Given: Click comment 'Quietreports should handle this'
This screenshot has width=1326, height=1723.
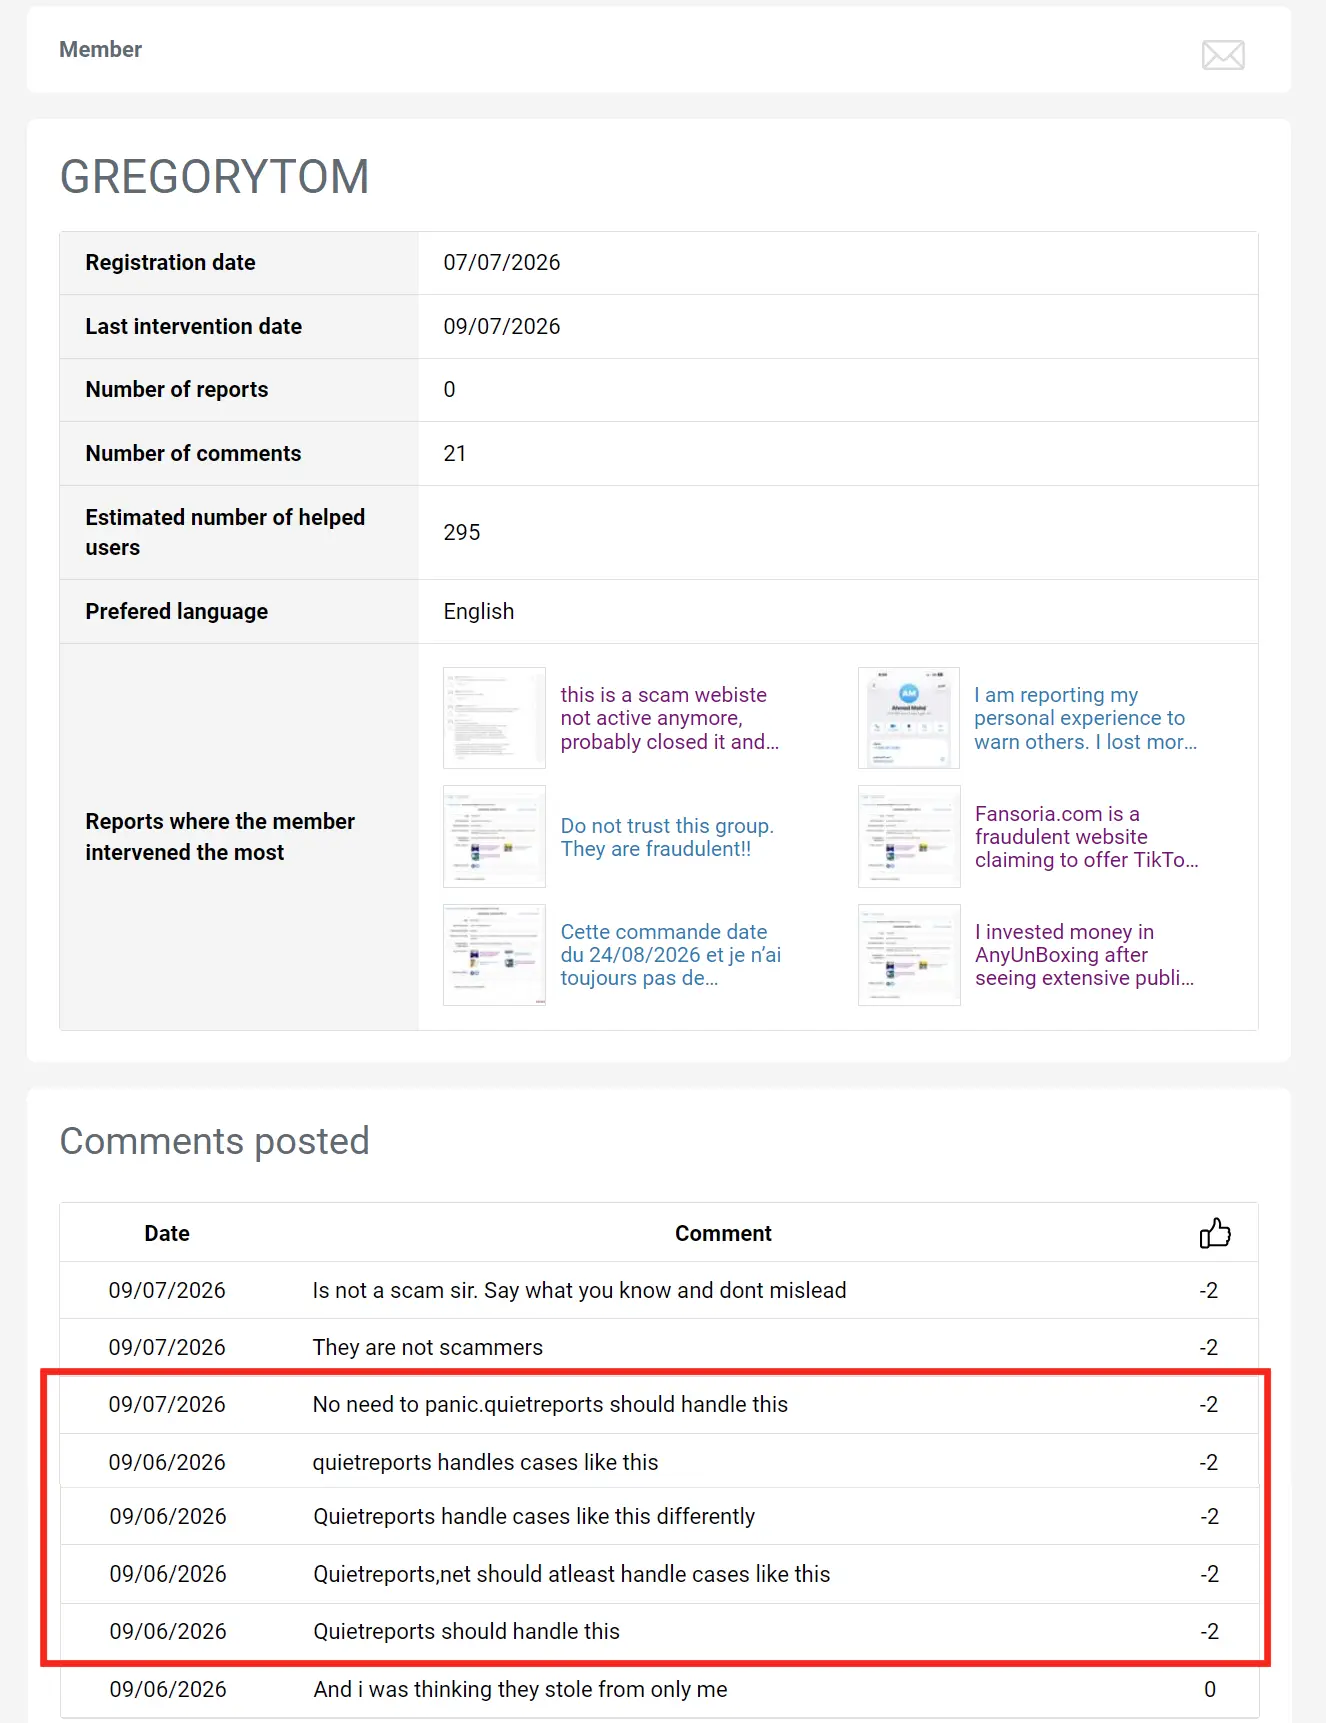Looking at the screenshot, I should [467, 1631].
